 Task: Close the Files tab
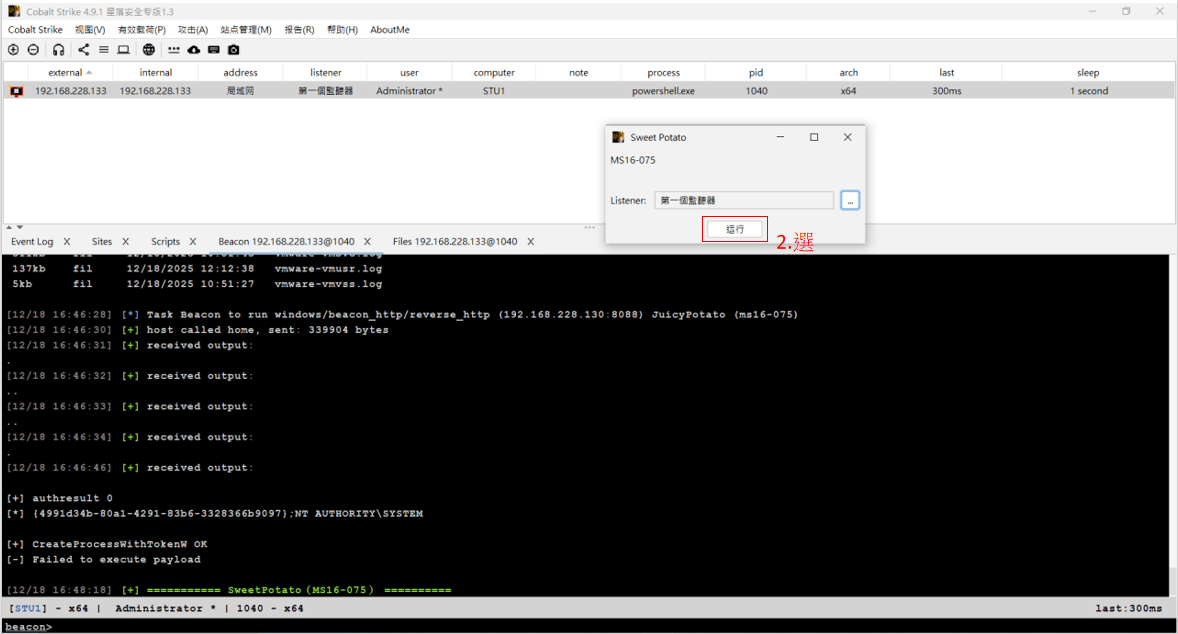pos(530,242)
